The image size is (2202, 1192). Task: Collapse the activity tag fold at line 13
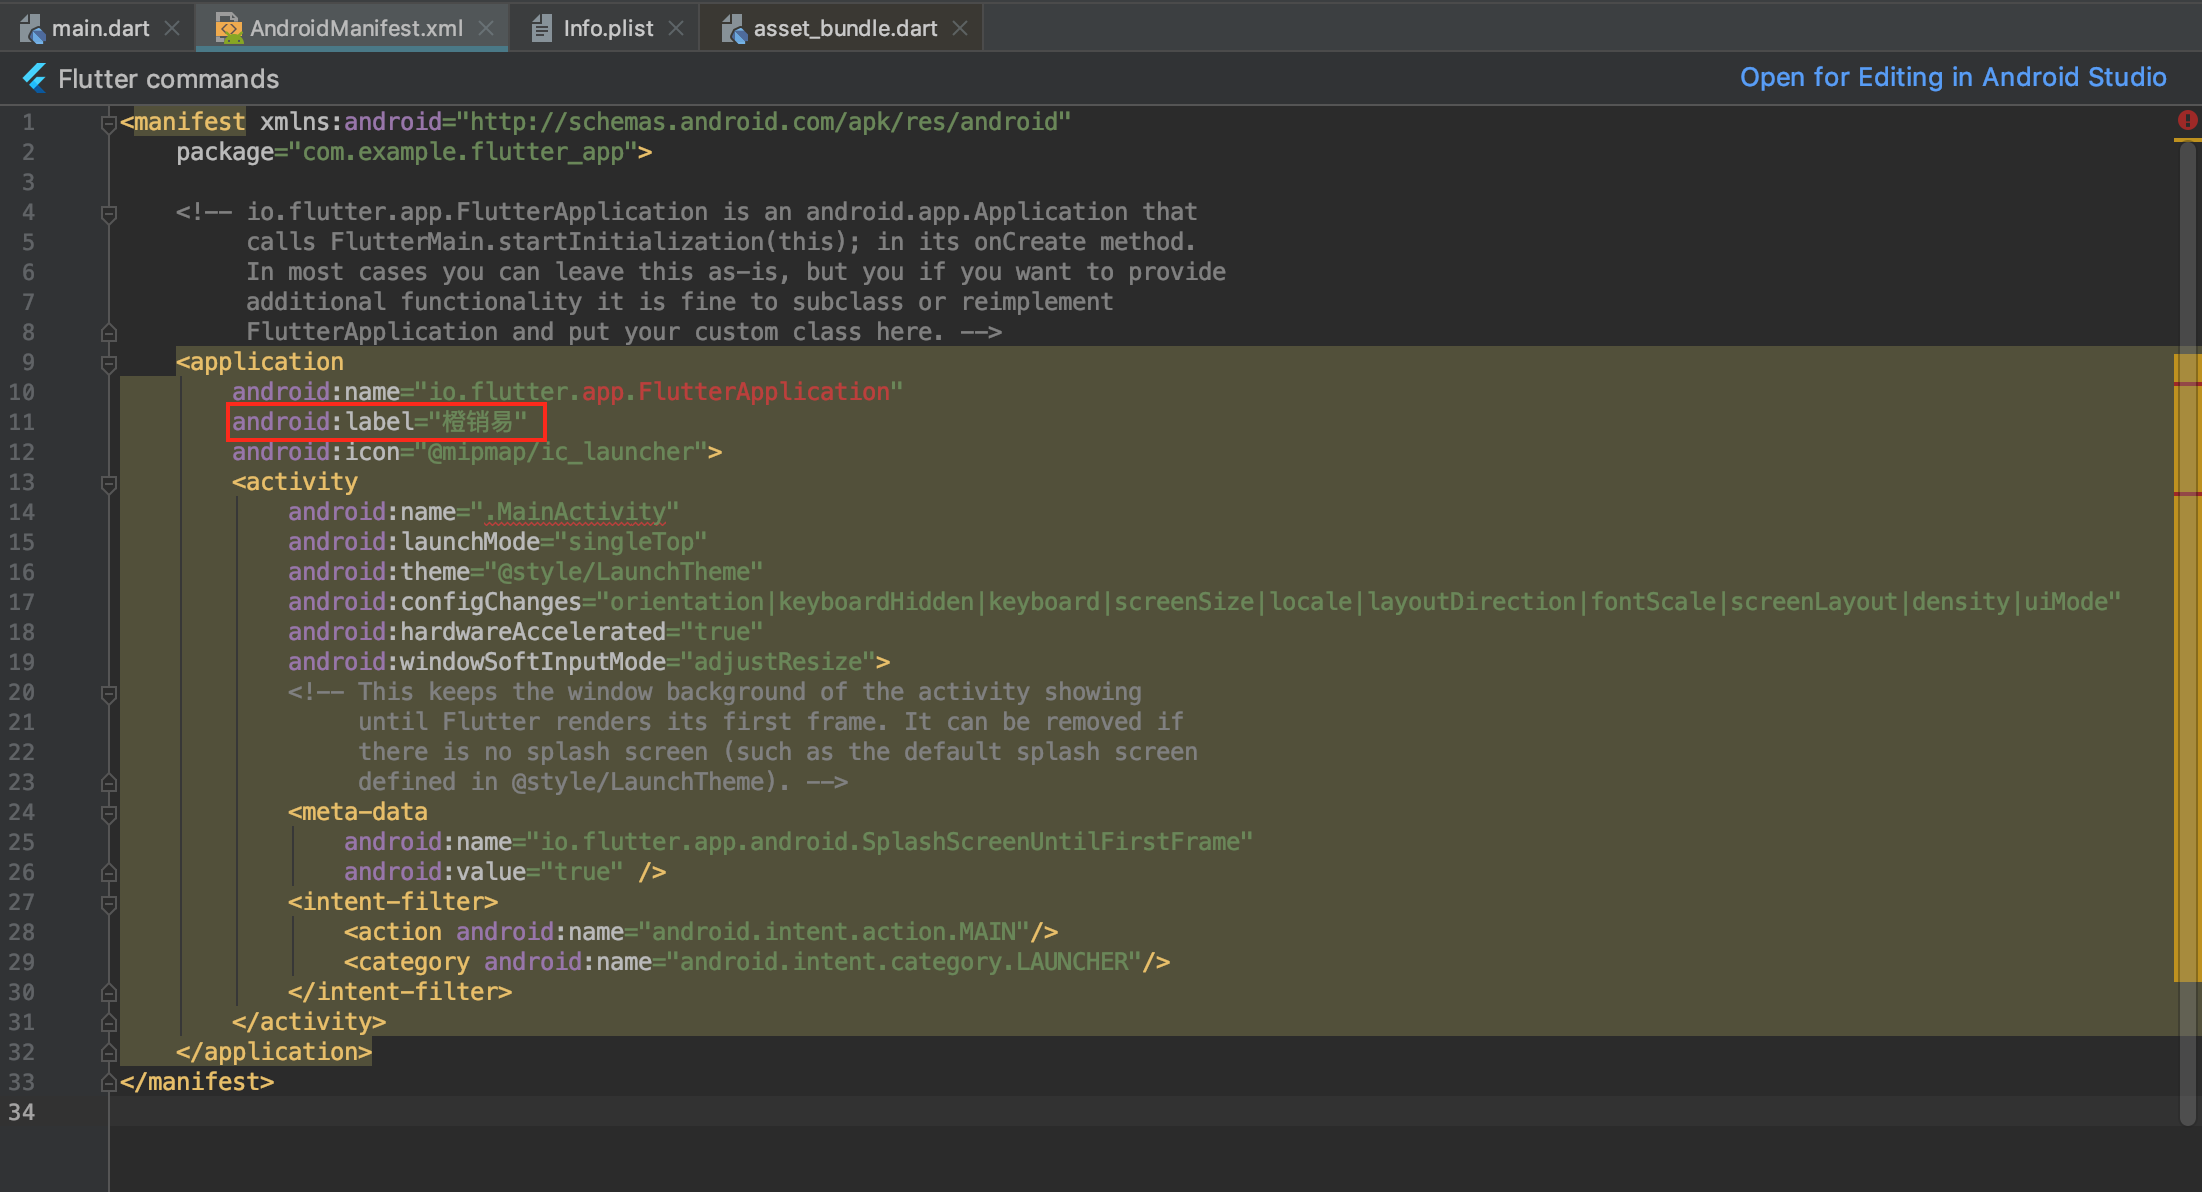(109, 483)
